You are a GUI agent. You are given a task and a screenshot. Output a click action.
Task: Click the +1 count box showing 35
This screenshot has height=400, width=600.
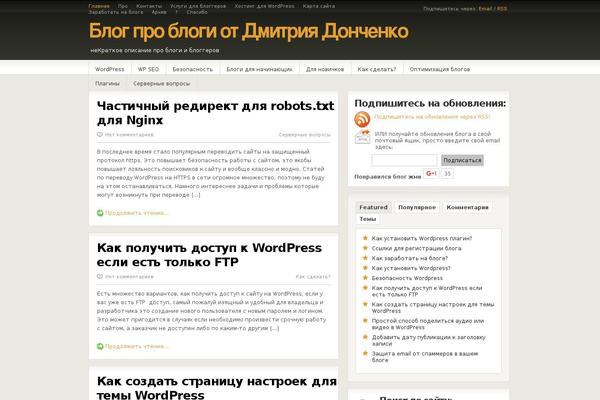tap(447, 173)
